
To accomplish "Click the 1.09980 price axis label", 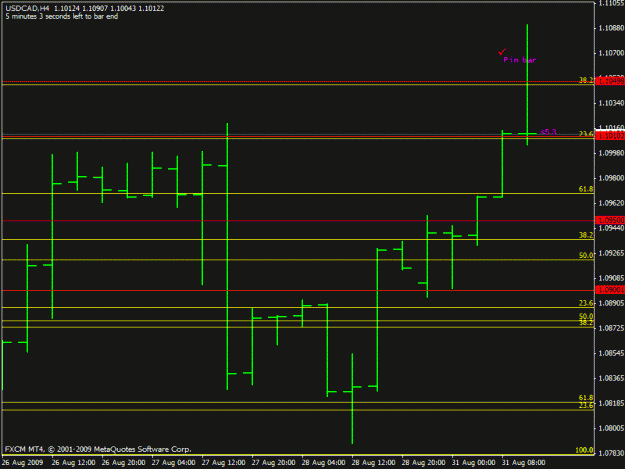I will [x=611, y=153].
